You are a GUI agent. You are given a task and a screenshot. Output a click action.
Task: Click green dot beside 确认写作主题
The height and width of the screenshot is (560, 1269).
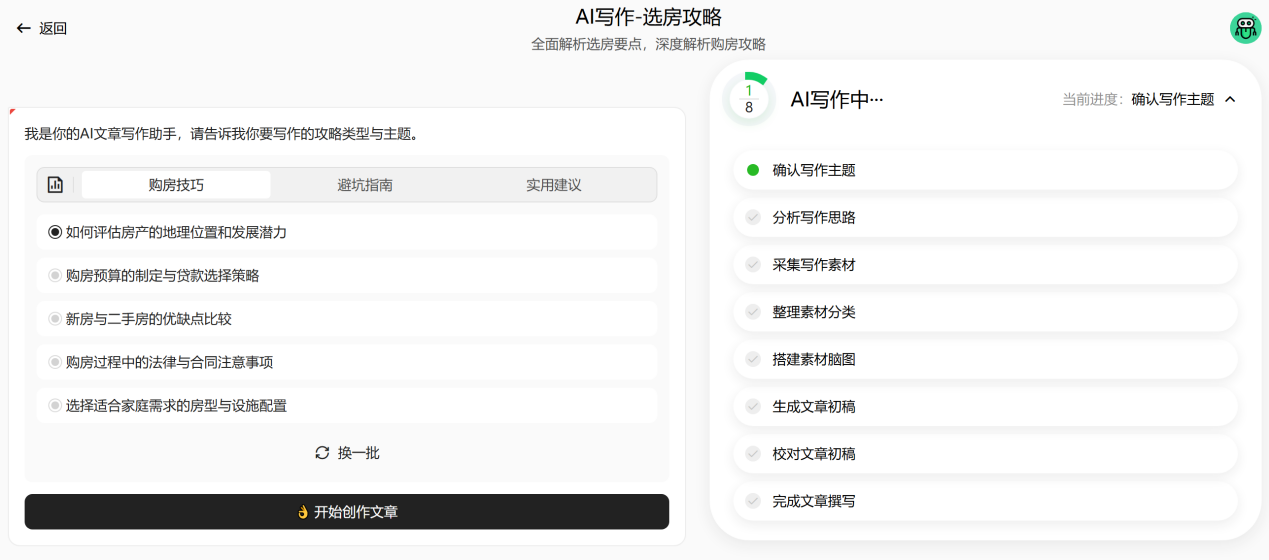point(753,170)
